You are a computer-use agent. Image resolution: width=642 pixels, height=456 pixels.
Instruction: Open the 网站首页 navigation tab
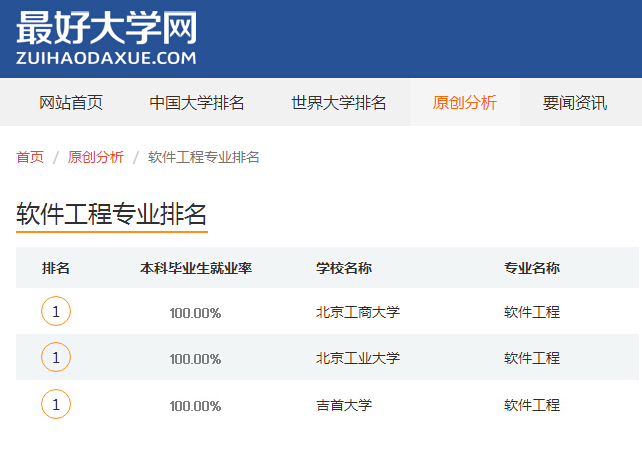tap(71, 103)
